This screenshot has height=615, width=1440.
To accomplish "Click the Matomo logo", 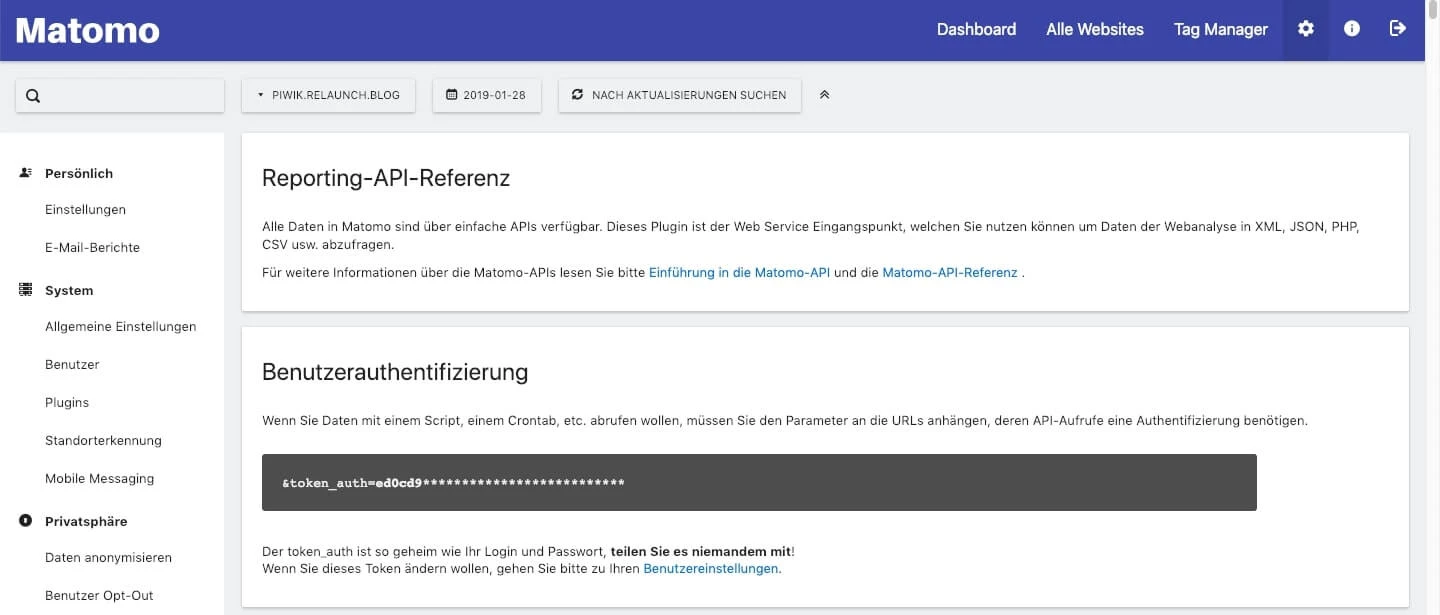I will pos(88,30).
